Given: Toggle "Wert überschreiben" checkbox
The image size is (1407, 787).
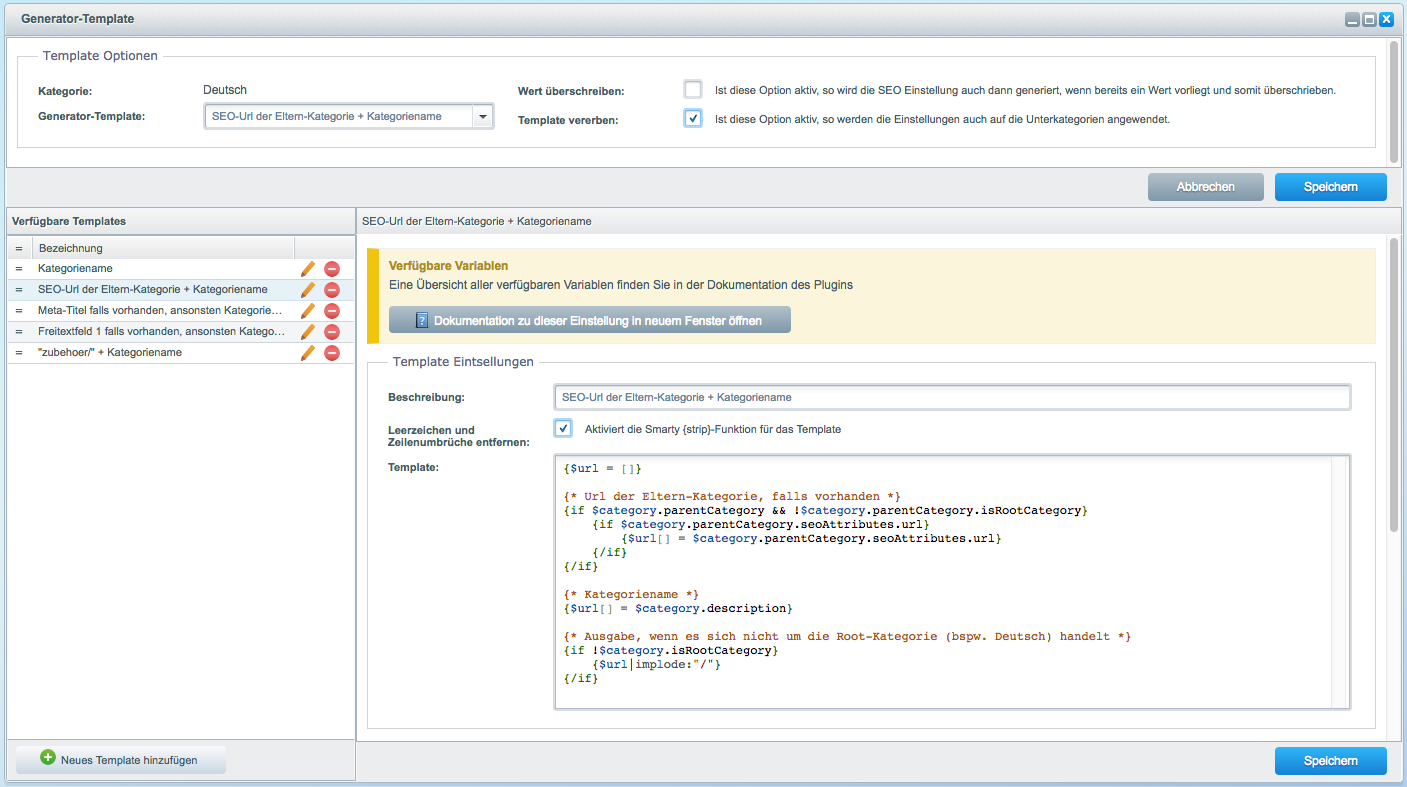Looking at the screenshot, I should [x=693, y=89].
